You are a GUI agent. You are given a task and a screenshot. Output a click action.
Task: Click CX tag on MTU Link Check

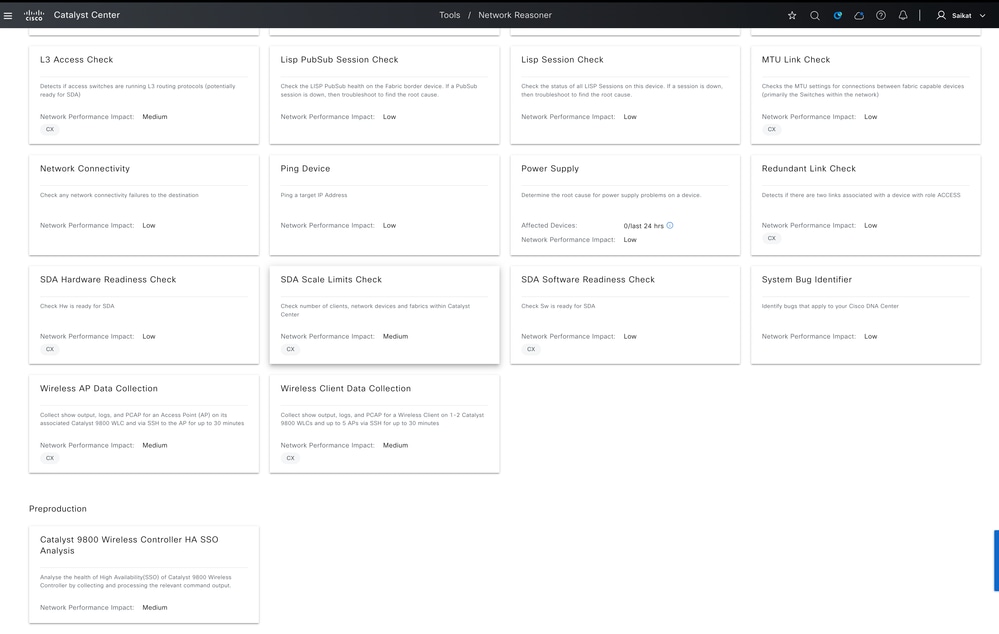point(772,129)
